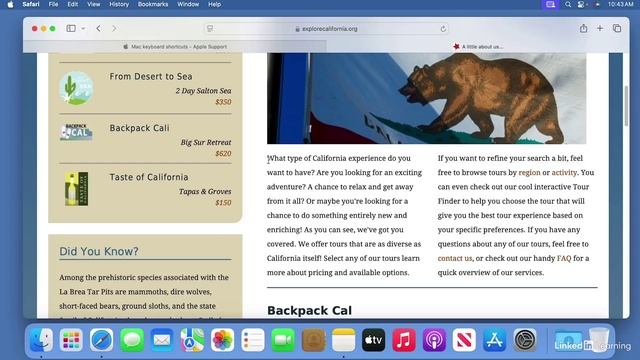The image size is (640, 360).
Task: Follow the contact us link
Action: coord(454,258)
